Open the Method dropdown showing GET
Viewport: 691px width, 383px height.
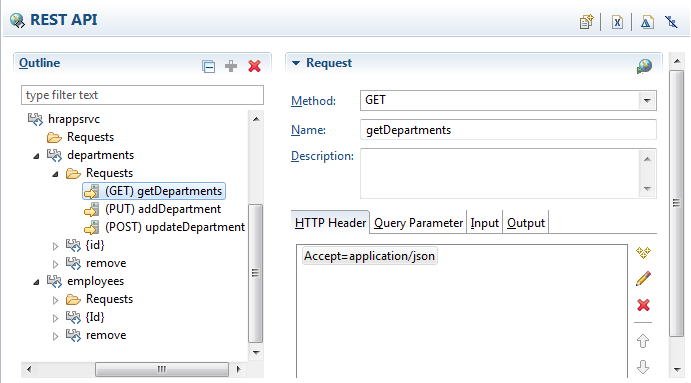coord(647,100)
